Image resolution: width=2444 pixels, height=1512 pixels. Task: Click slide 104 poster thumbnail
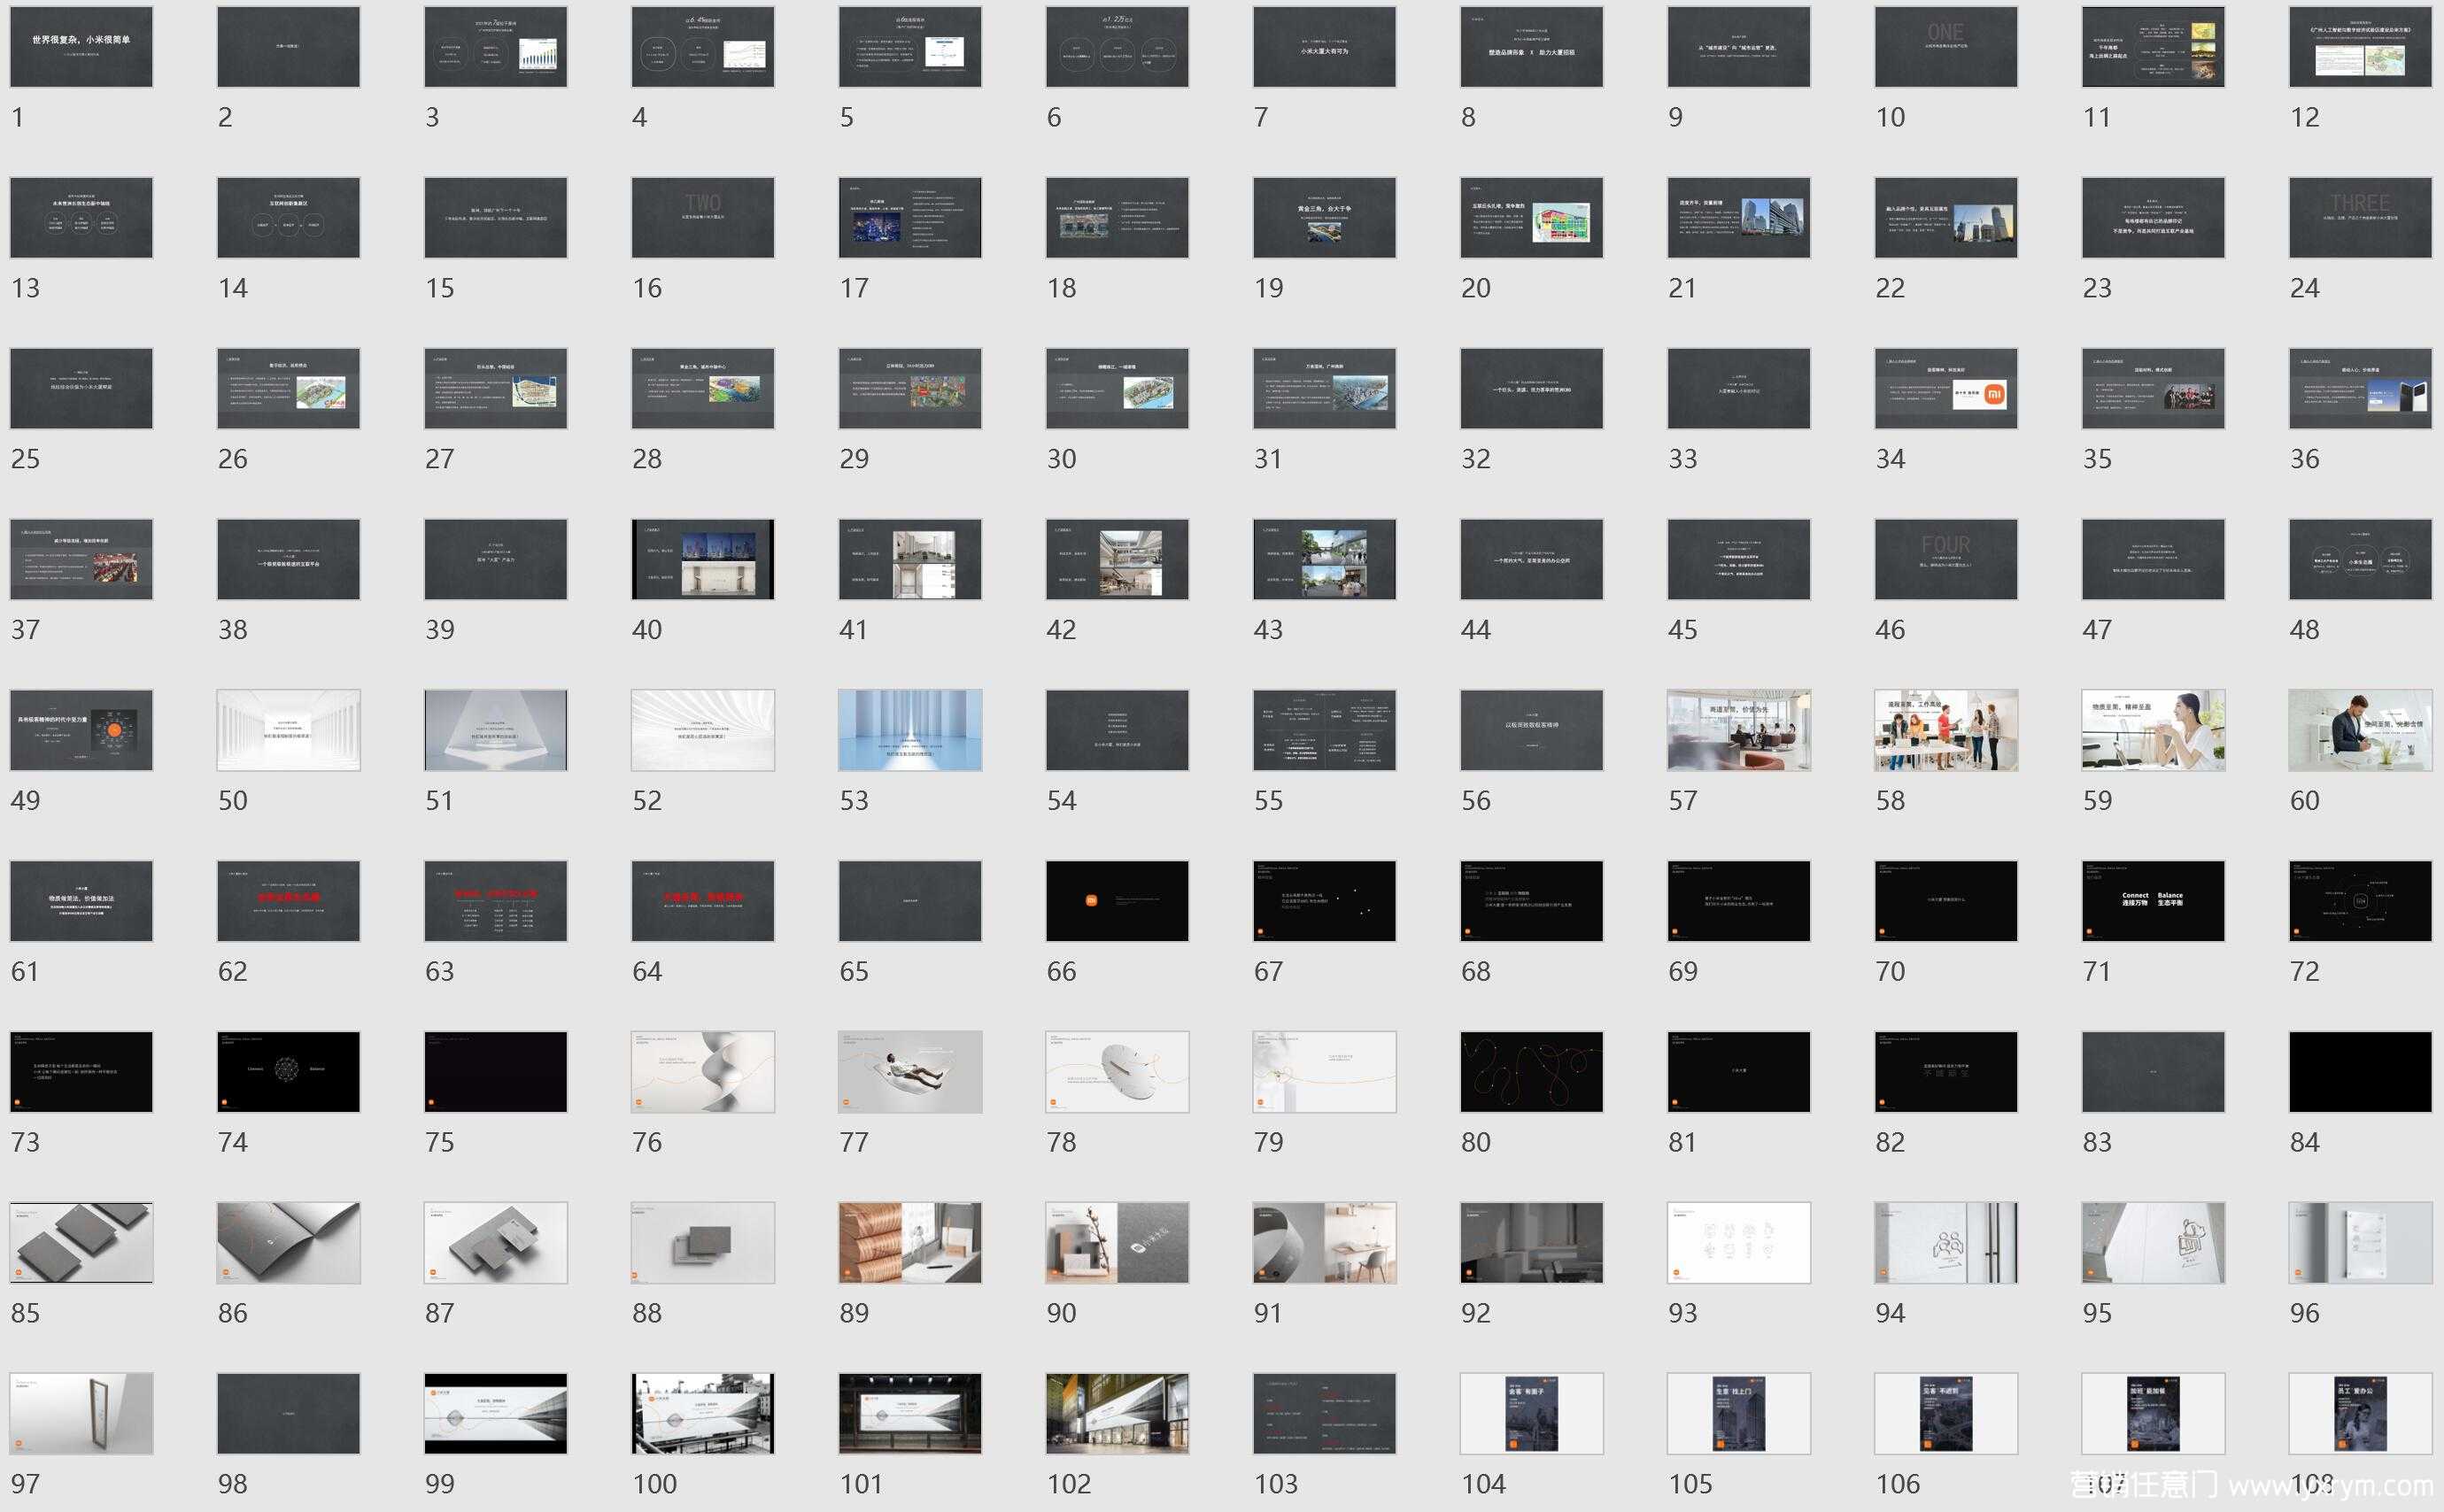[1531, 1413]
